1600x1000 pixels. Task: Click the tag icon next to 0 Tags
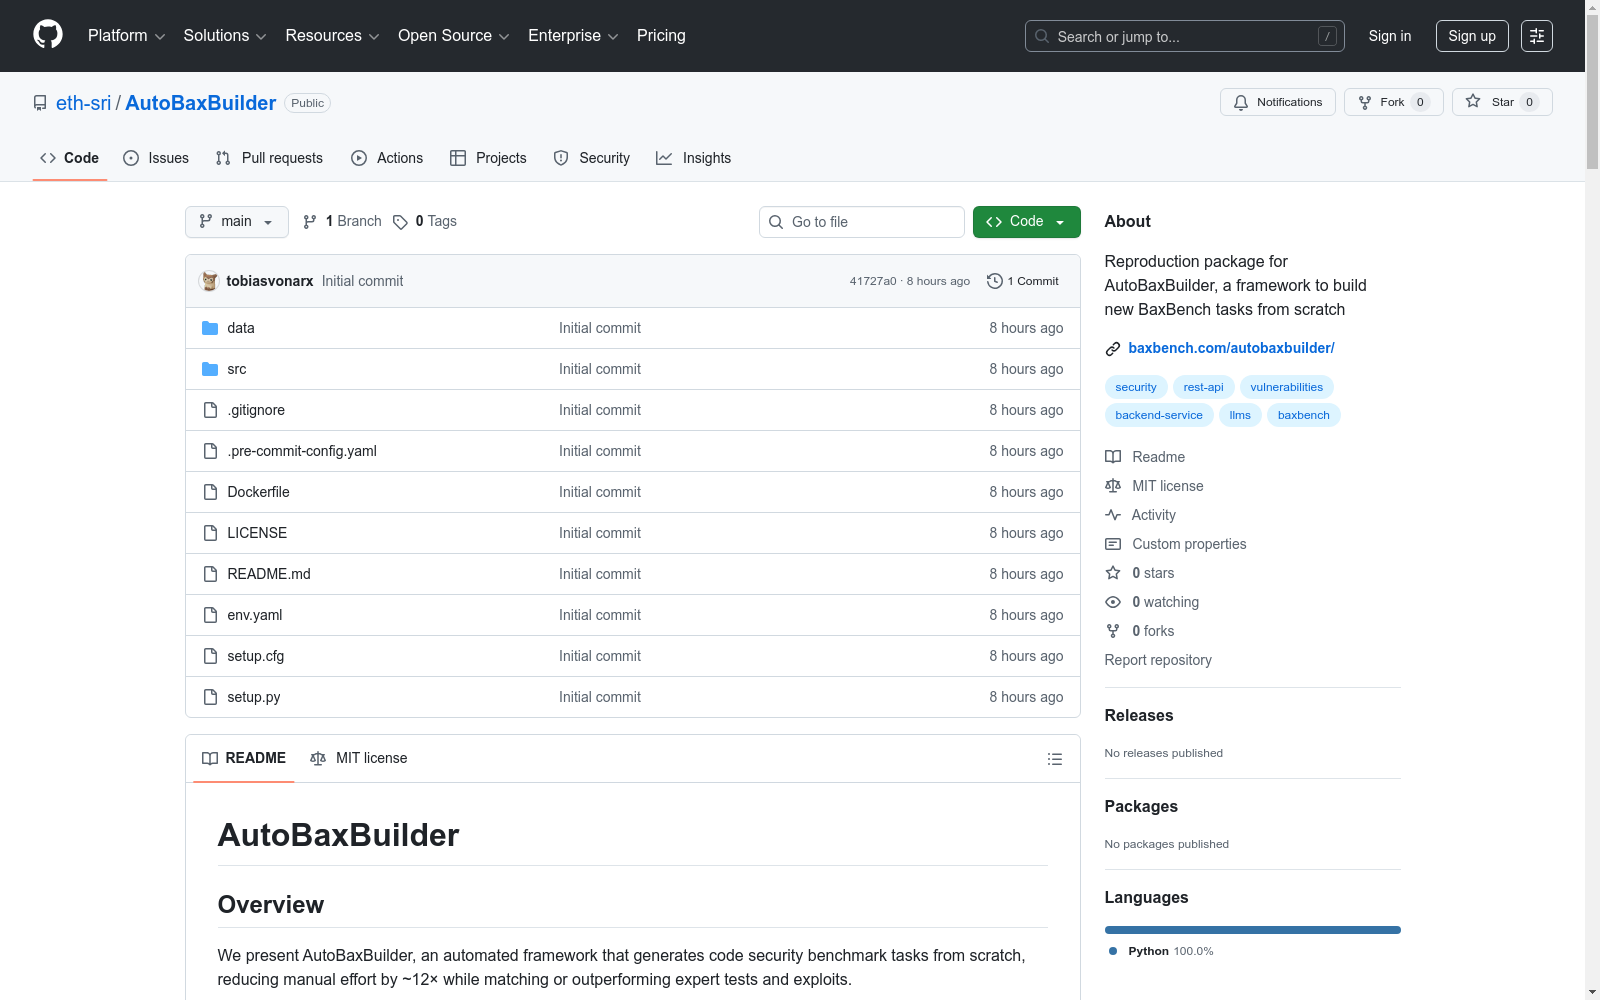[400, 222]
